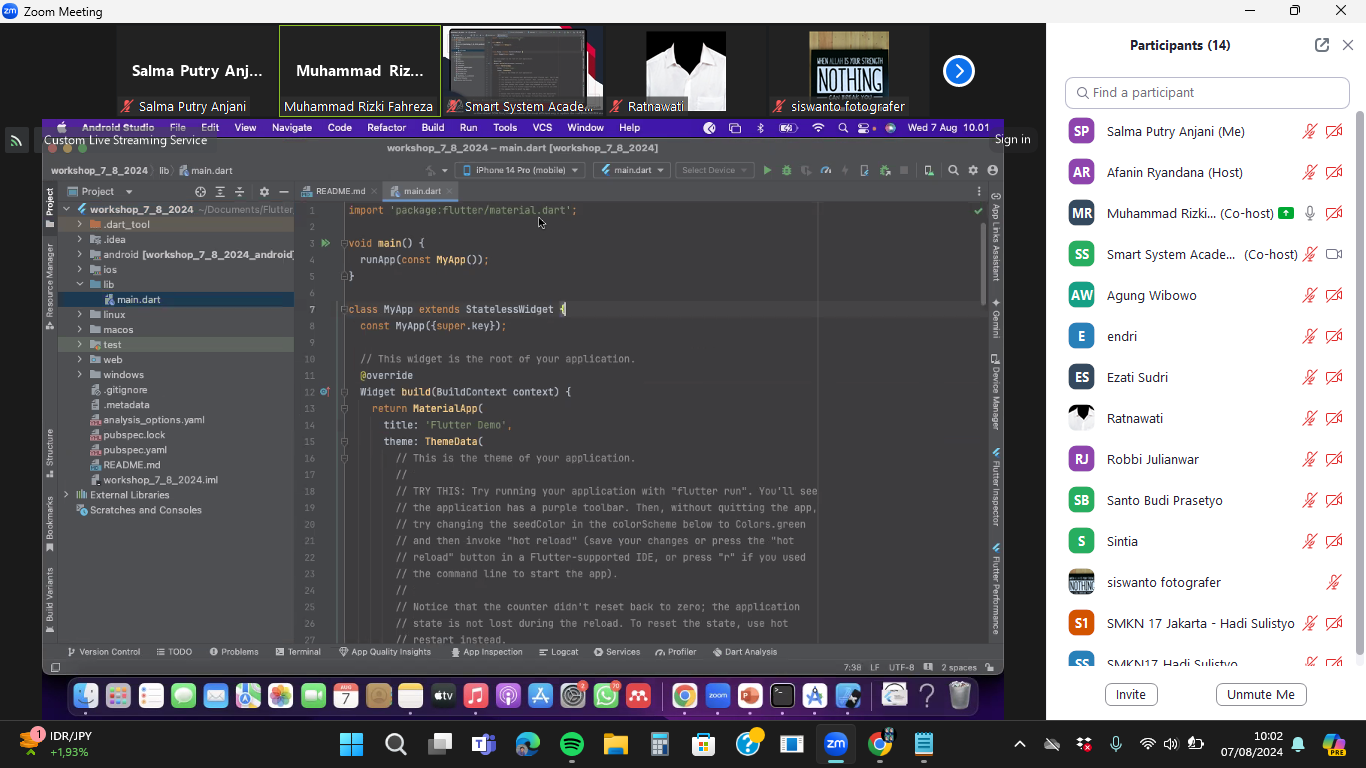Click the Invite button
The image size is (1366, 768).
[1131, 694]
